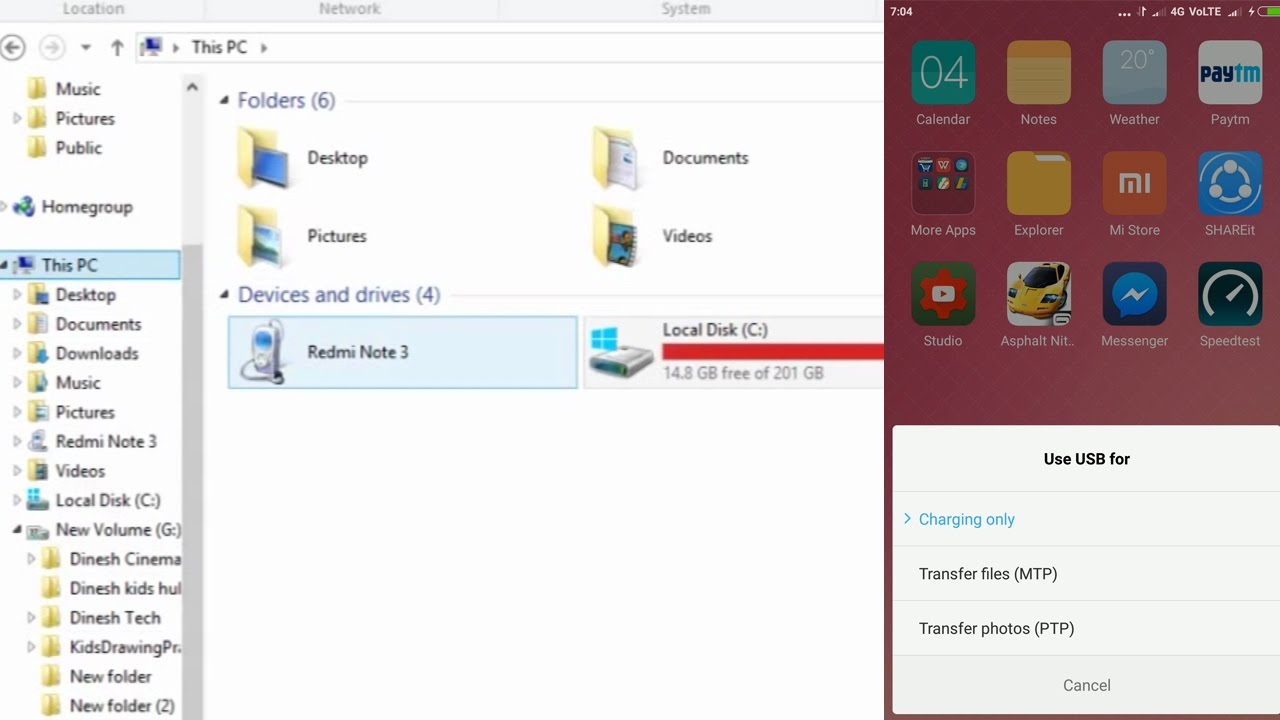Click the navigation pane vertical scrollbar
Viewport: 1280px width, 720px height.
click(192, 480)
